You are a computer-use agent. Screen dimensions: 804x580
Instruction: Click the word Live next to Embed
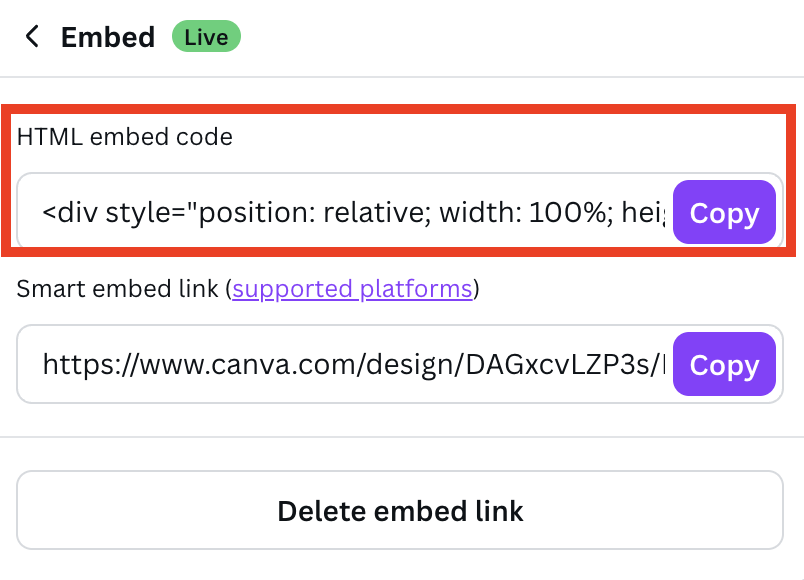[x=206, y=38]
